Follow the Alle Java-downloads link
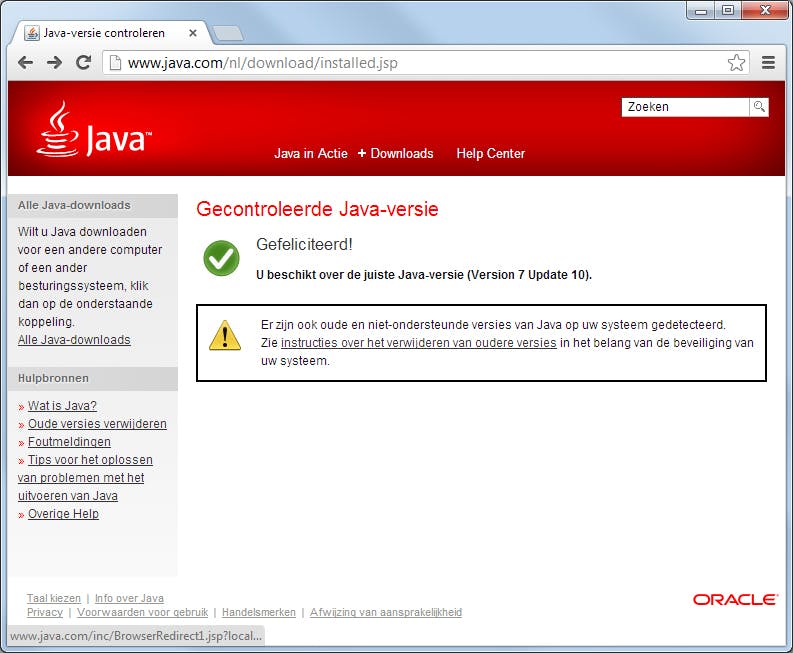The image size is (793, 653). click(74, 339)
